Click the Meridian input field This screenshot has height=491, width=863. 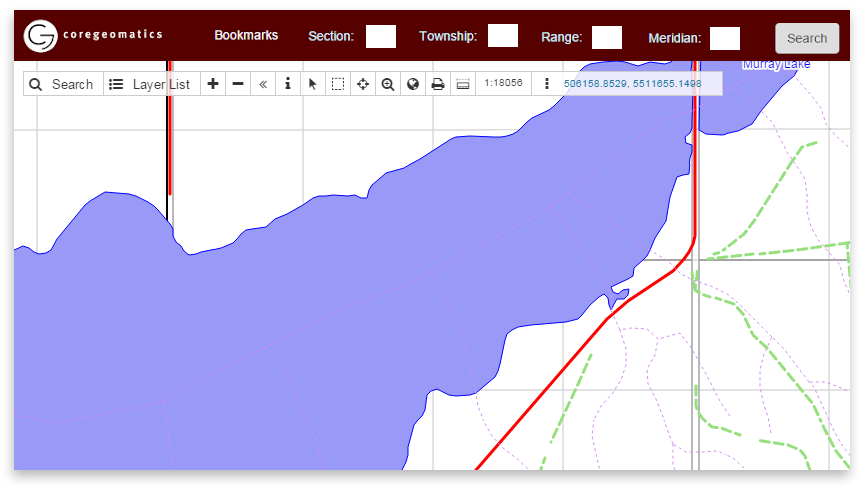pos(725,39)
